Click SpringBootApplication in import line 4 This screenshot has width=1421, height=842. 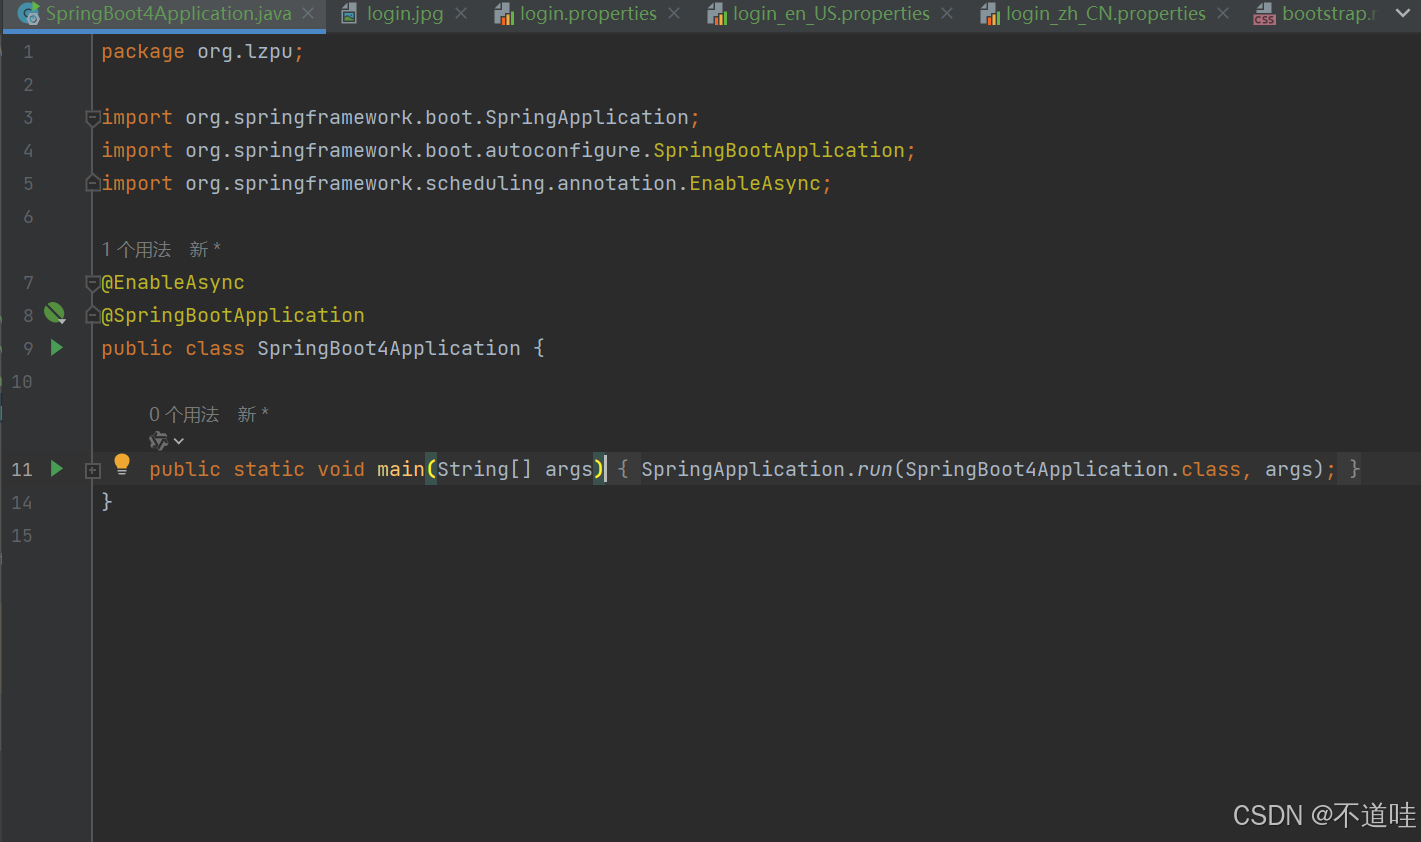pyautogui.click(x=779, y=150)
